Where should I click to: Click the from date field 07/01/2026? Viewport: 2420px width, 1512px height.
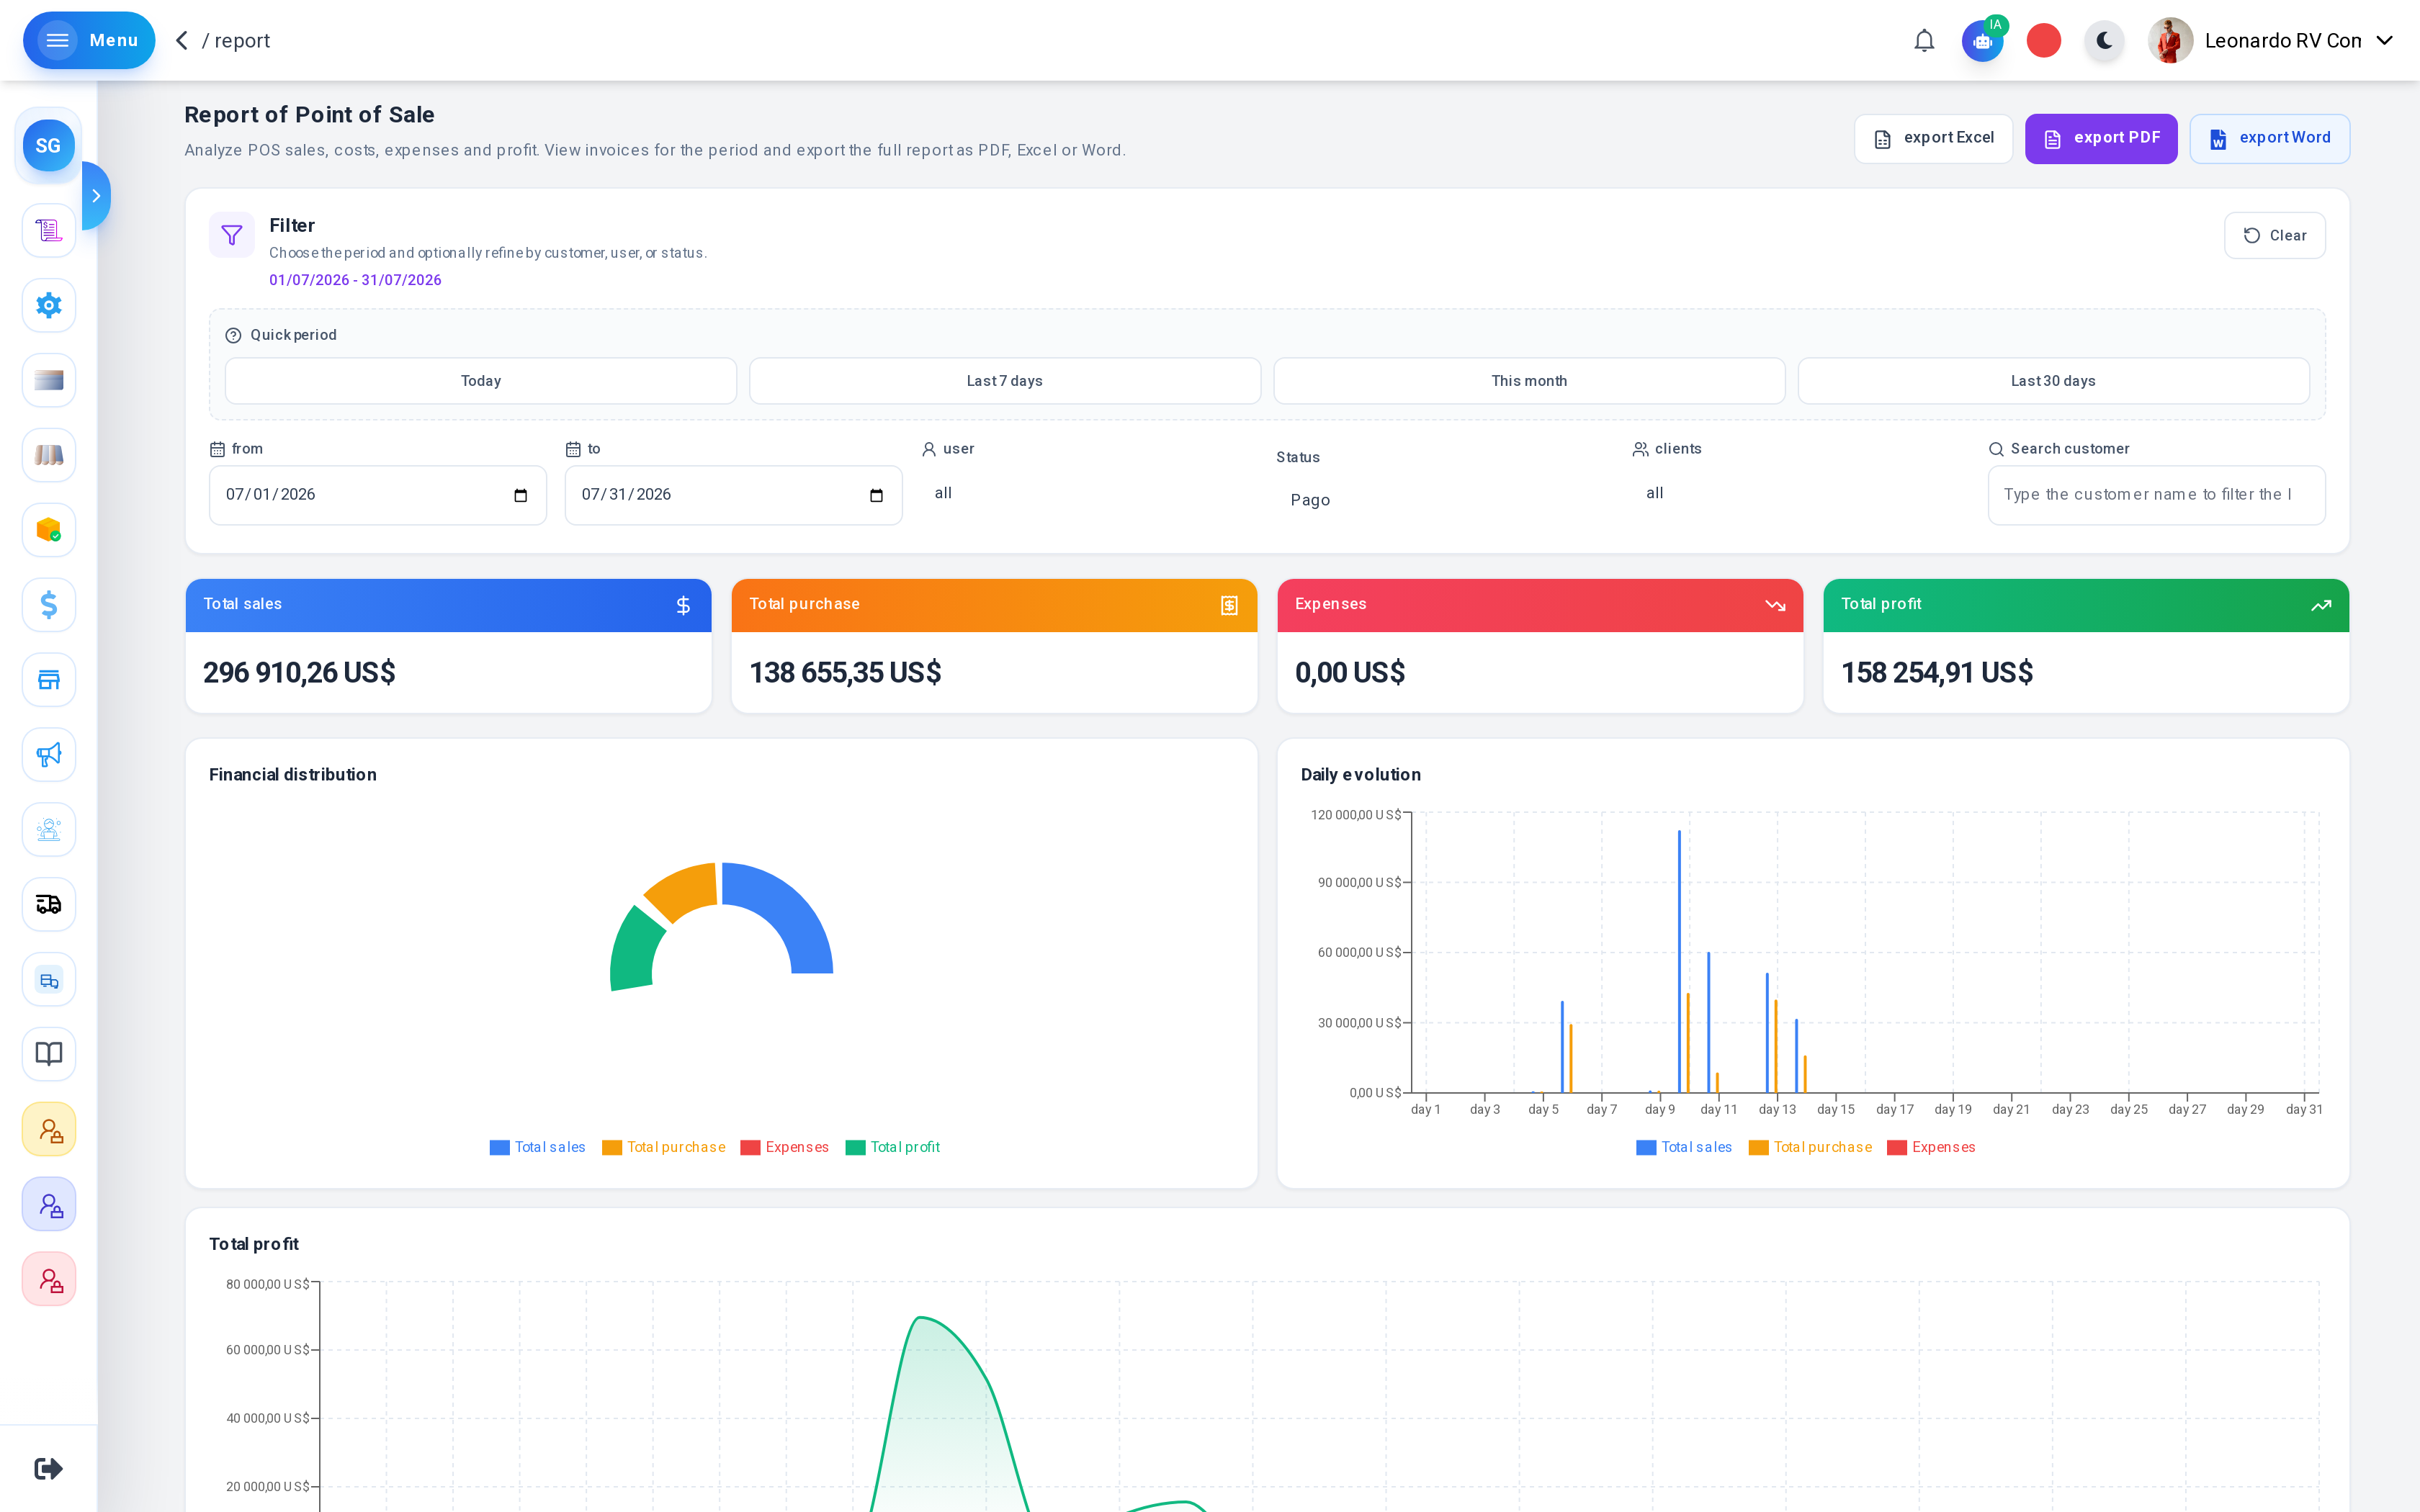coord(377,495)
